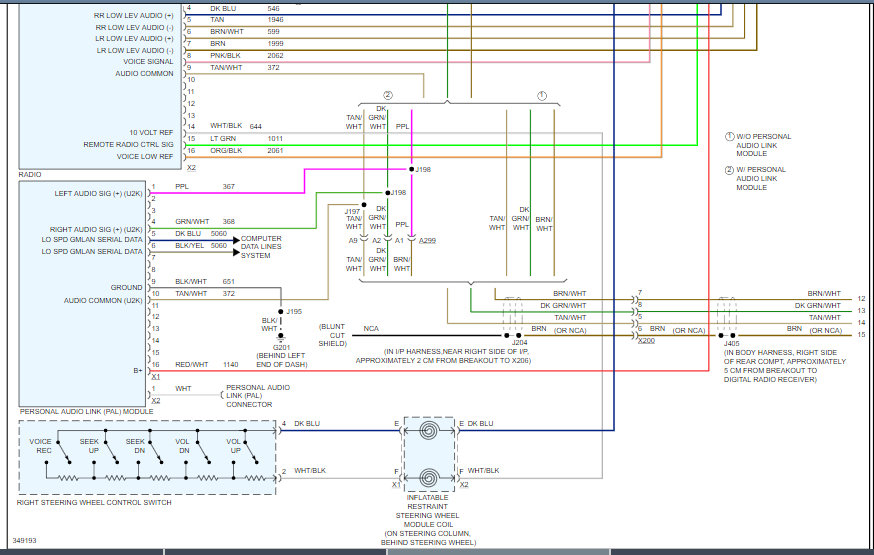Select the J204 splice label
Screen dimensions: 874x555
[518, 343]
